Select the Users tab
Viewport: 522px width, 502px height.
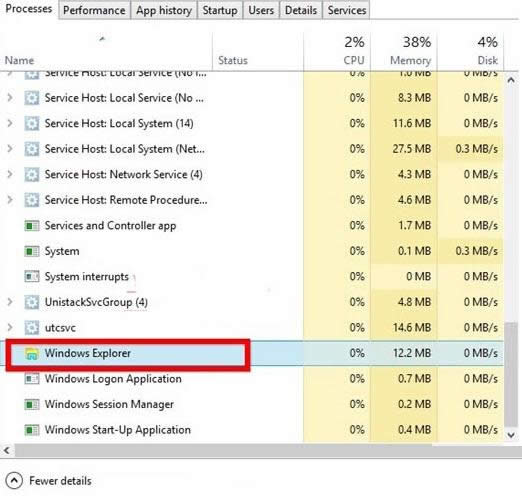click(261, 10)
